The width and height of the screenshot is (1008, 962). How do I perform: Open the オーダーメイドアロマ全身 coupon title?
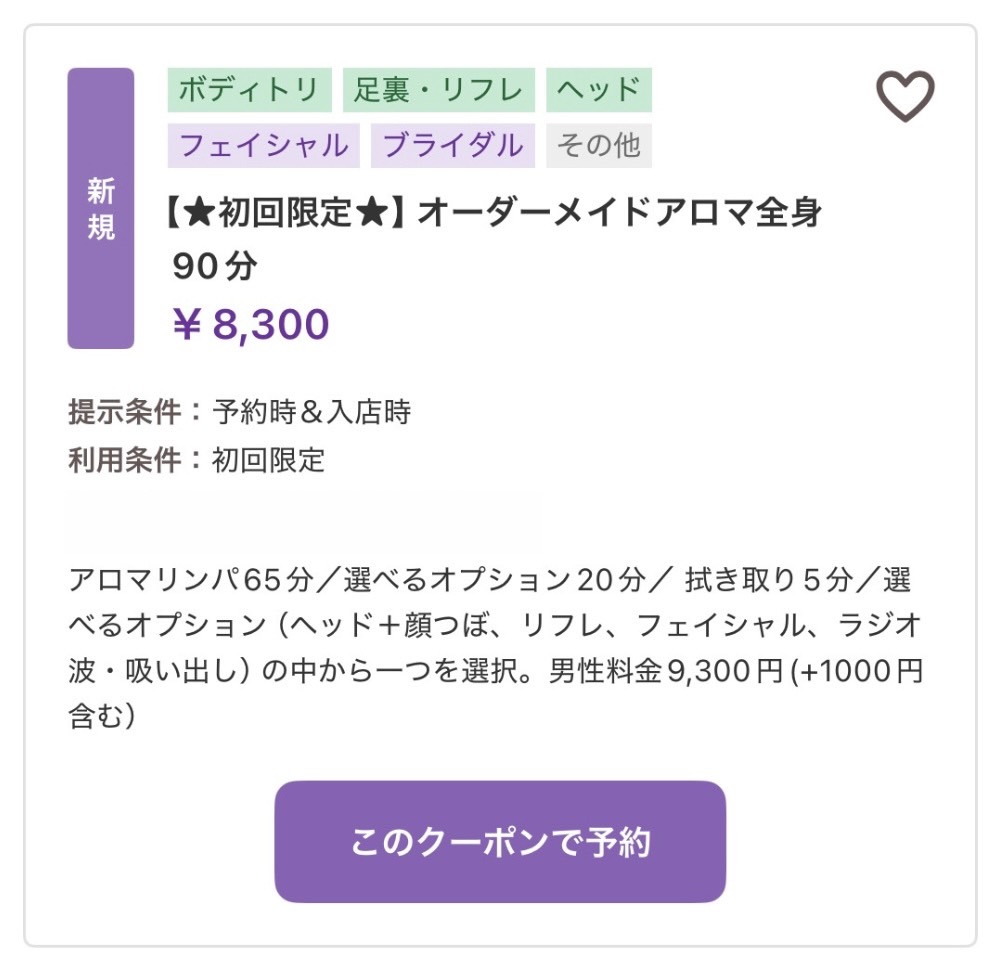coord(620,212)
